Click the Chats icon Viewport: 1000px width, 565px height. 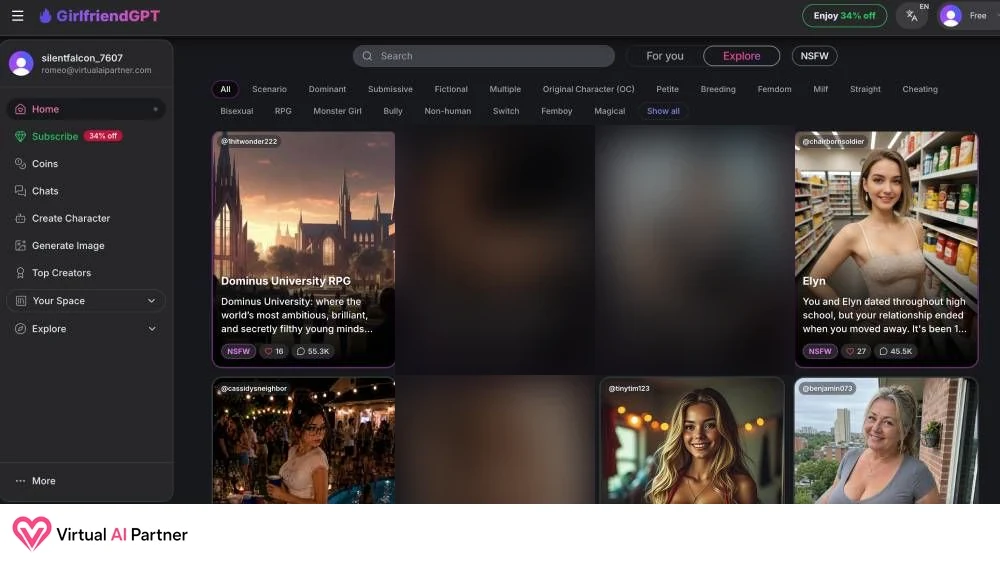tap(20, 191)
